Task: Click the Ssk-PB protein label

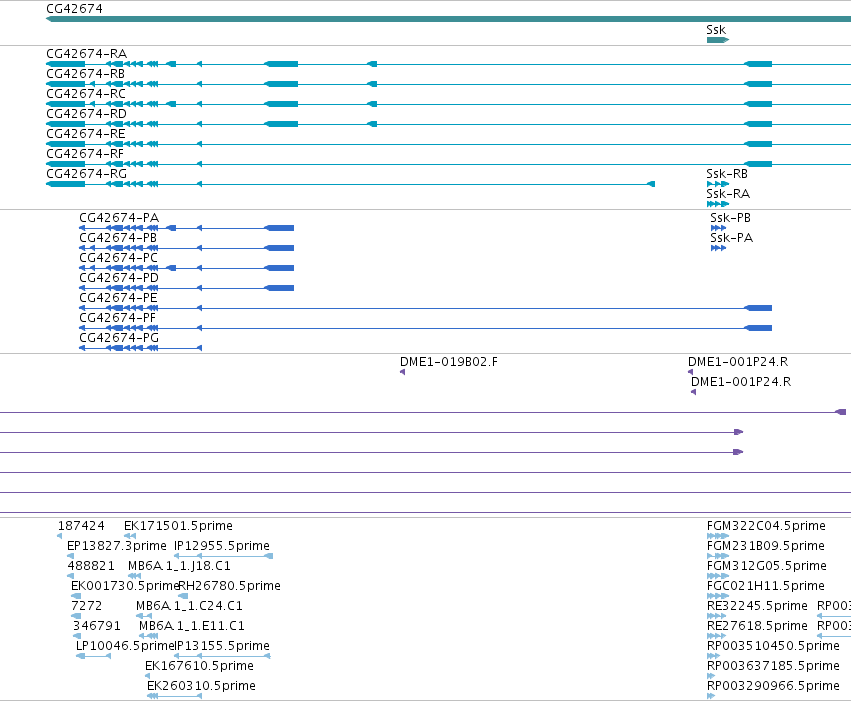Action: coord(731,218)
